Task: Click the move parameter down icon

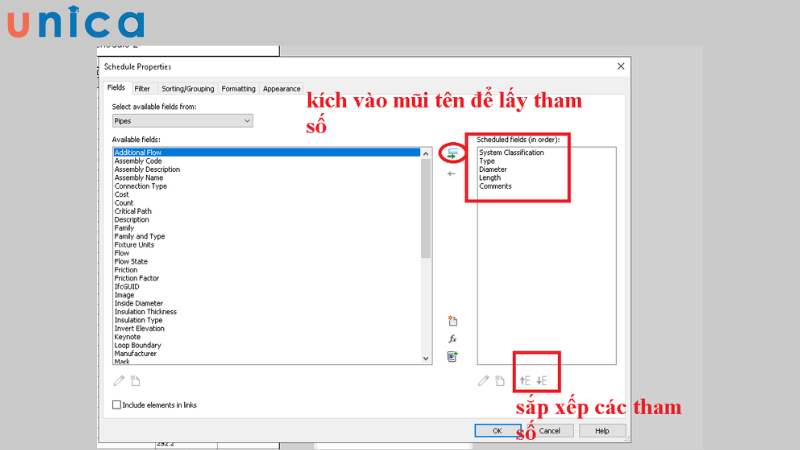Action: point(542,381)
